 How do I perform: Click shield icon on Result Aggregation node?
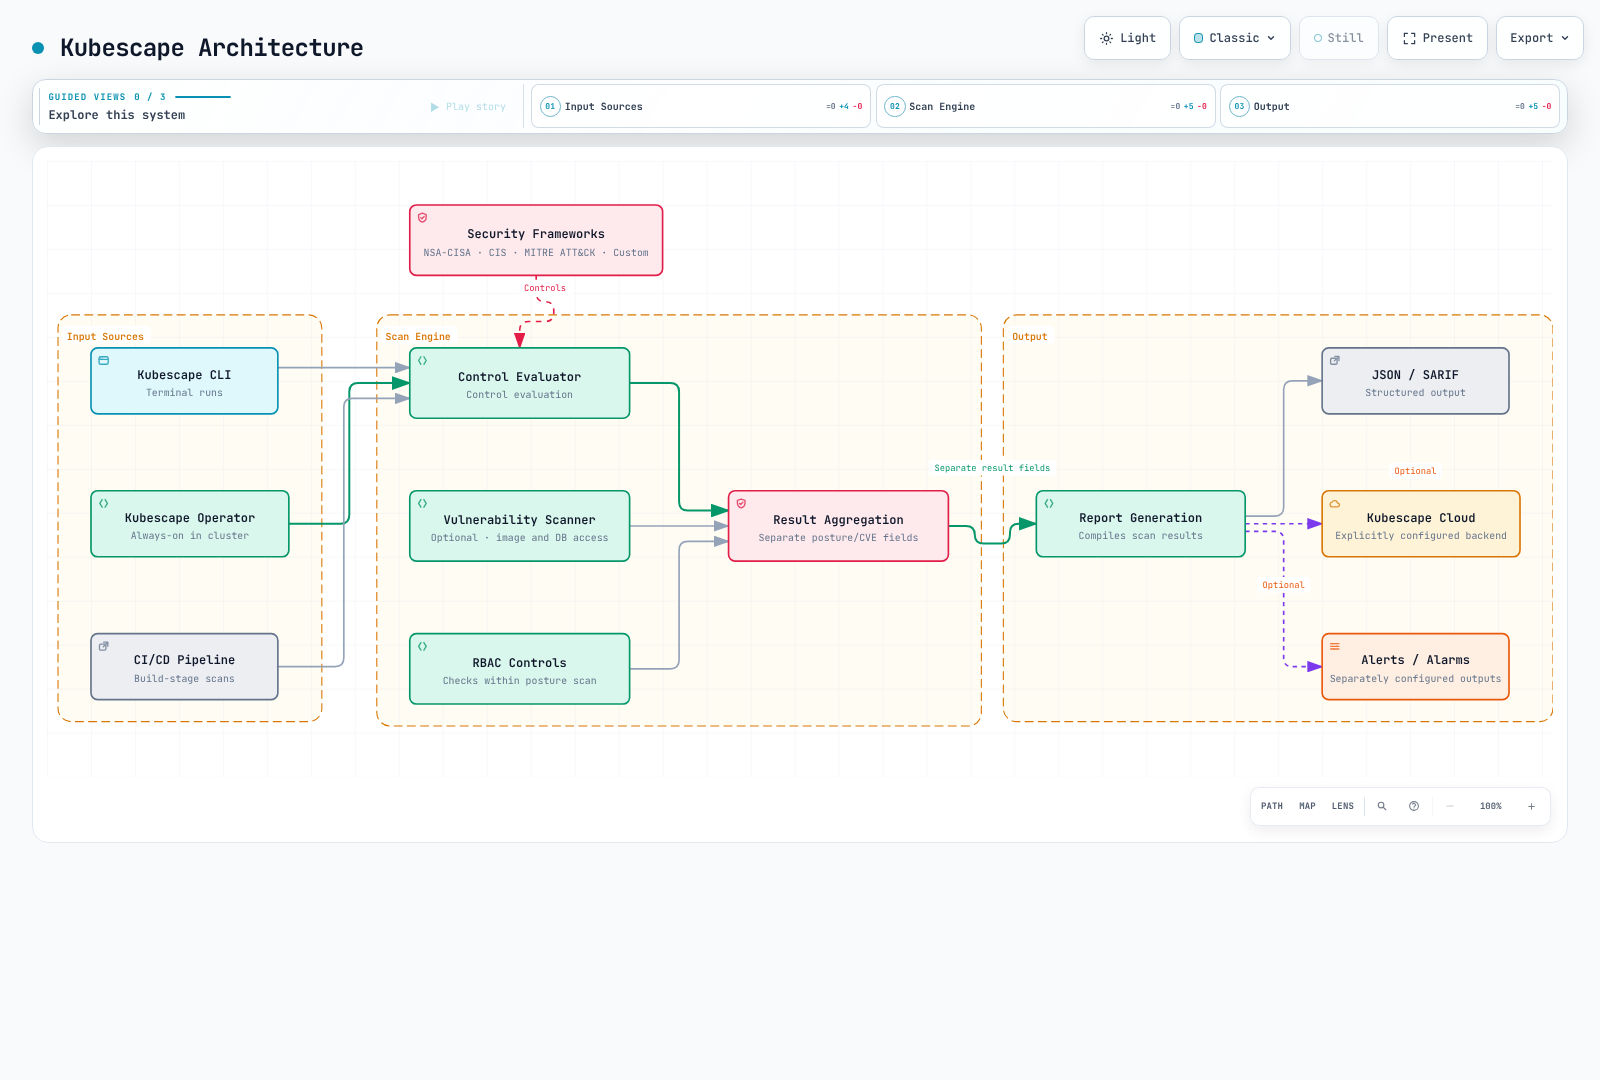(x=741, y=504)
